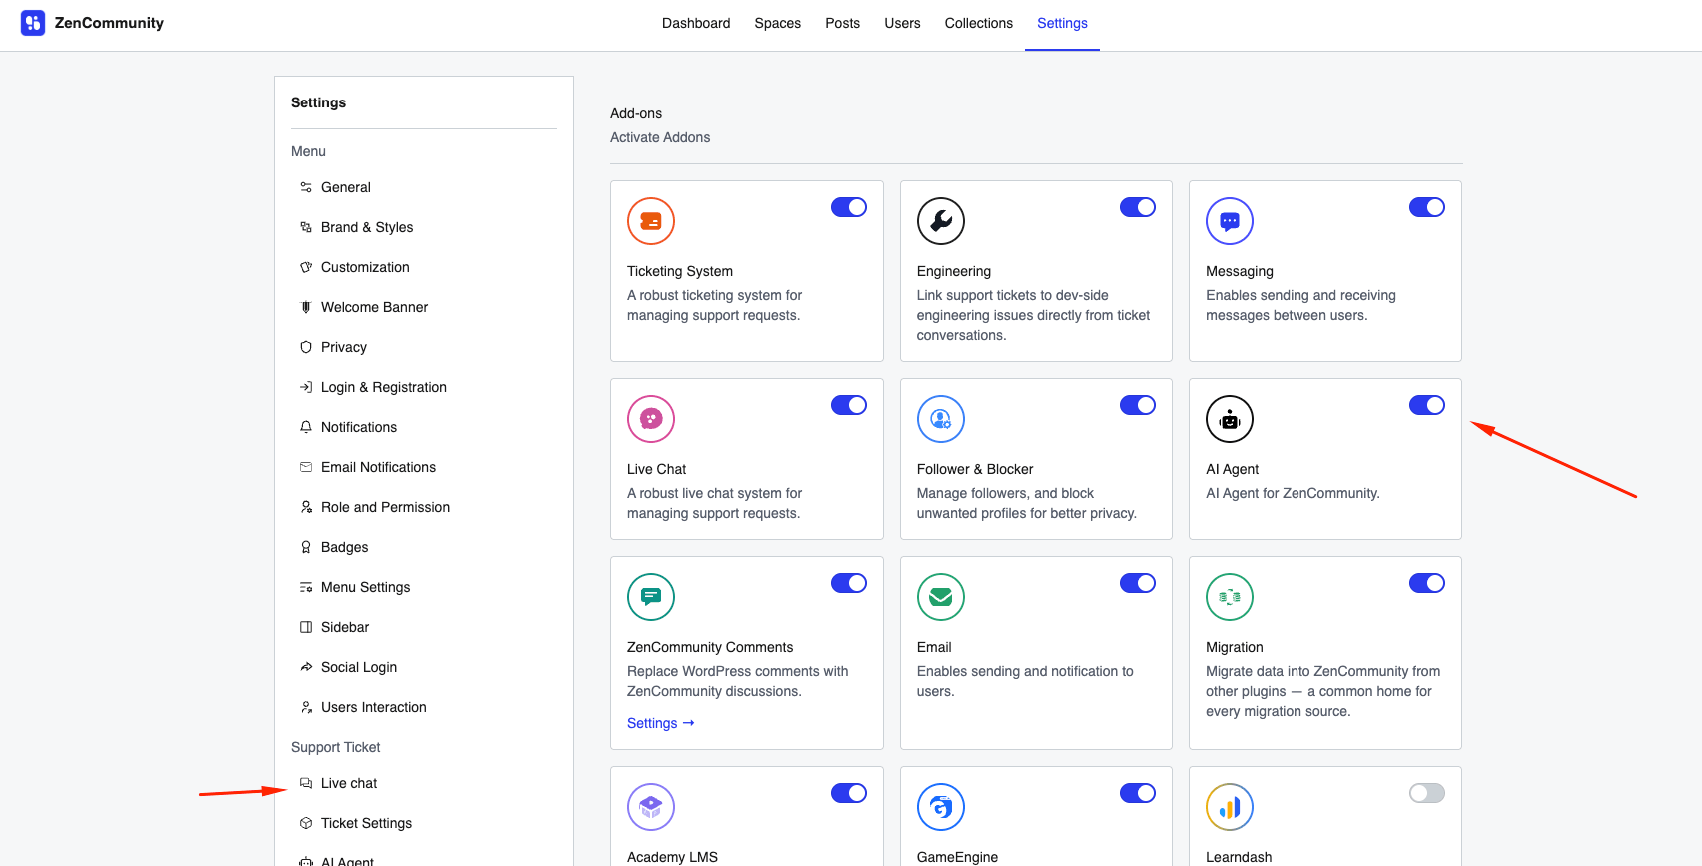
Task: Open the Dashboard tab
Action: [x=696, y=23]
